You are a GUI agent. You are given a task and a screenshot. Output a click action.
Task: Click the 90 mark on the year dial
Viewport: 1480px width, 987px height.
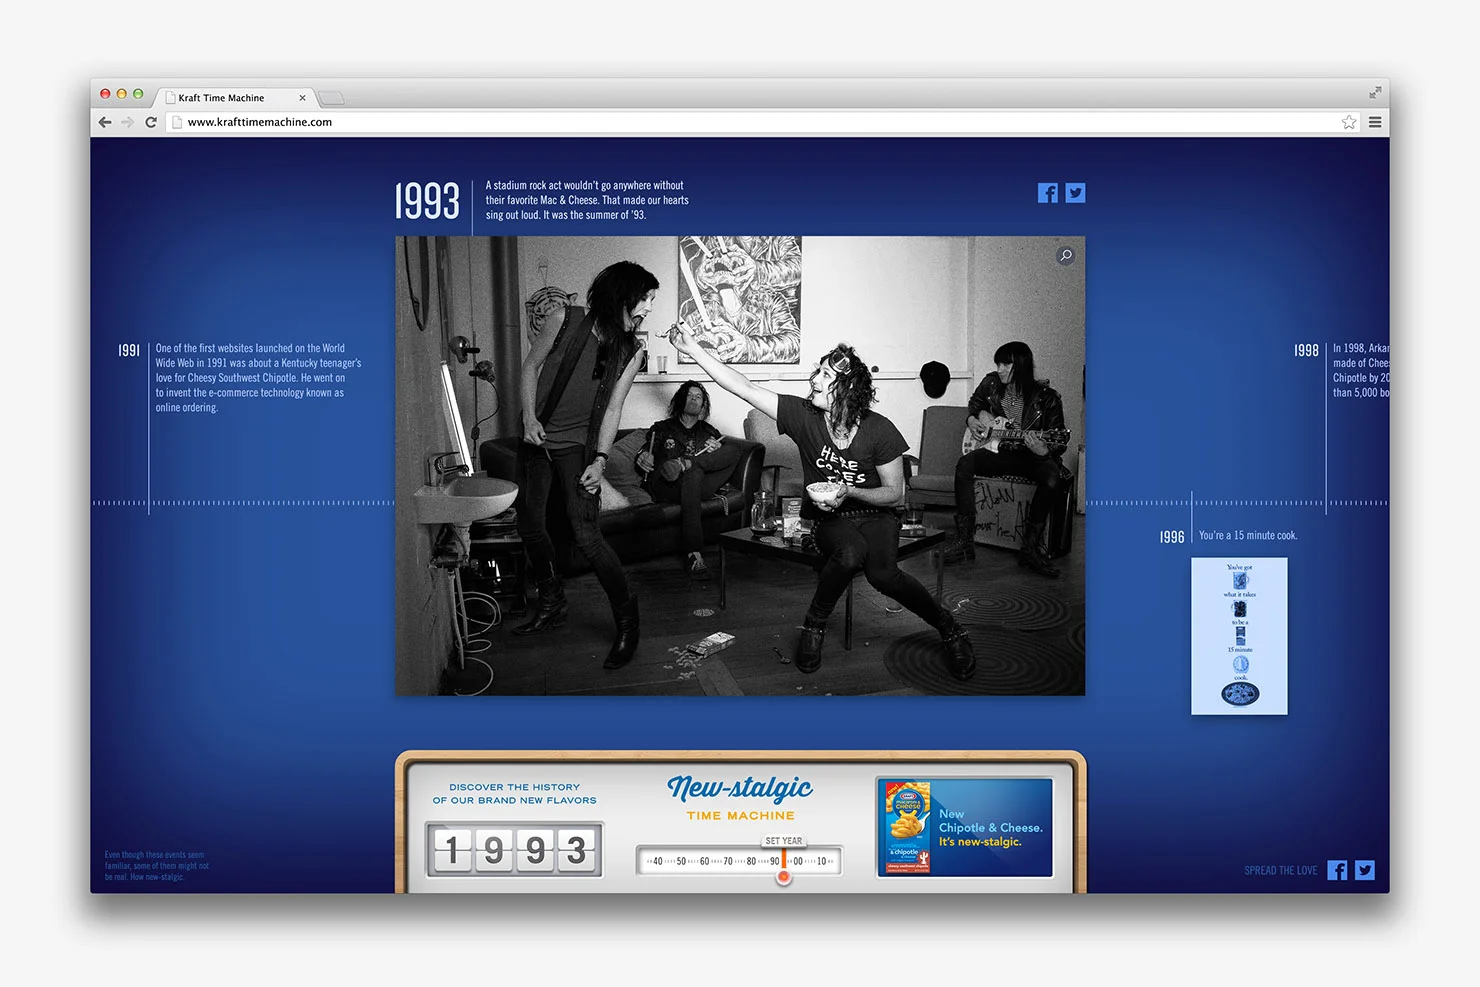coord(775,861)
